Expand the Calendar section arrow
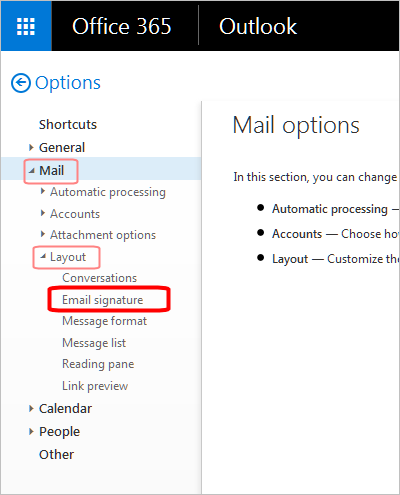Viewport: 400px width, 495px height. tap(31, 408)
